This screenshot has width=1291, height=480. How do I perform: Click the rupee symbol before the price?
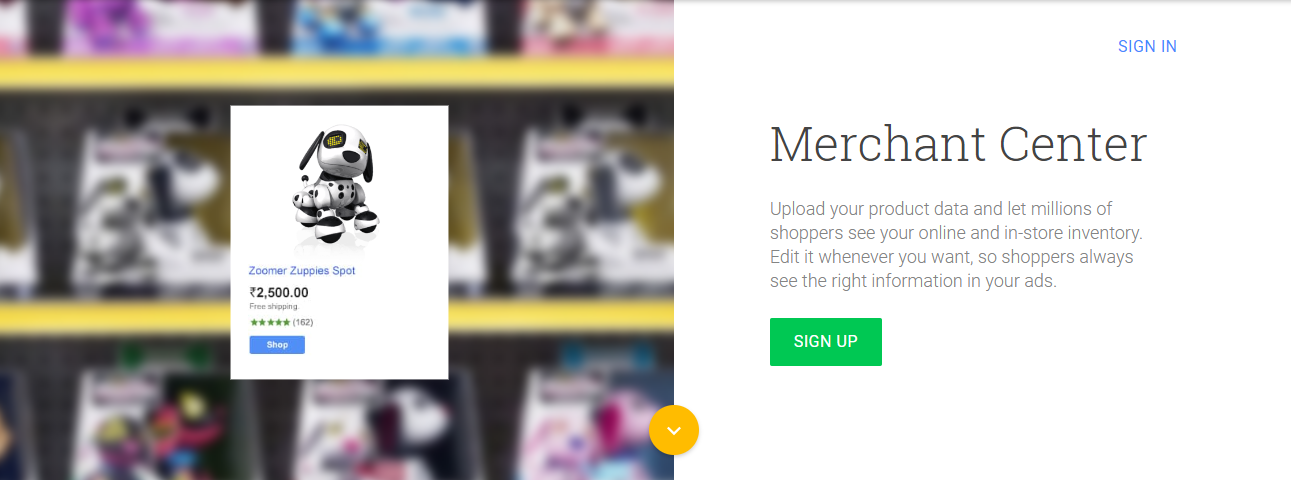[253, 293]
